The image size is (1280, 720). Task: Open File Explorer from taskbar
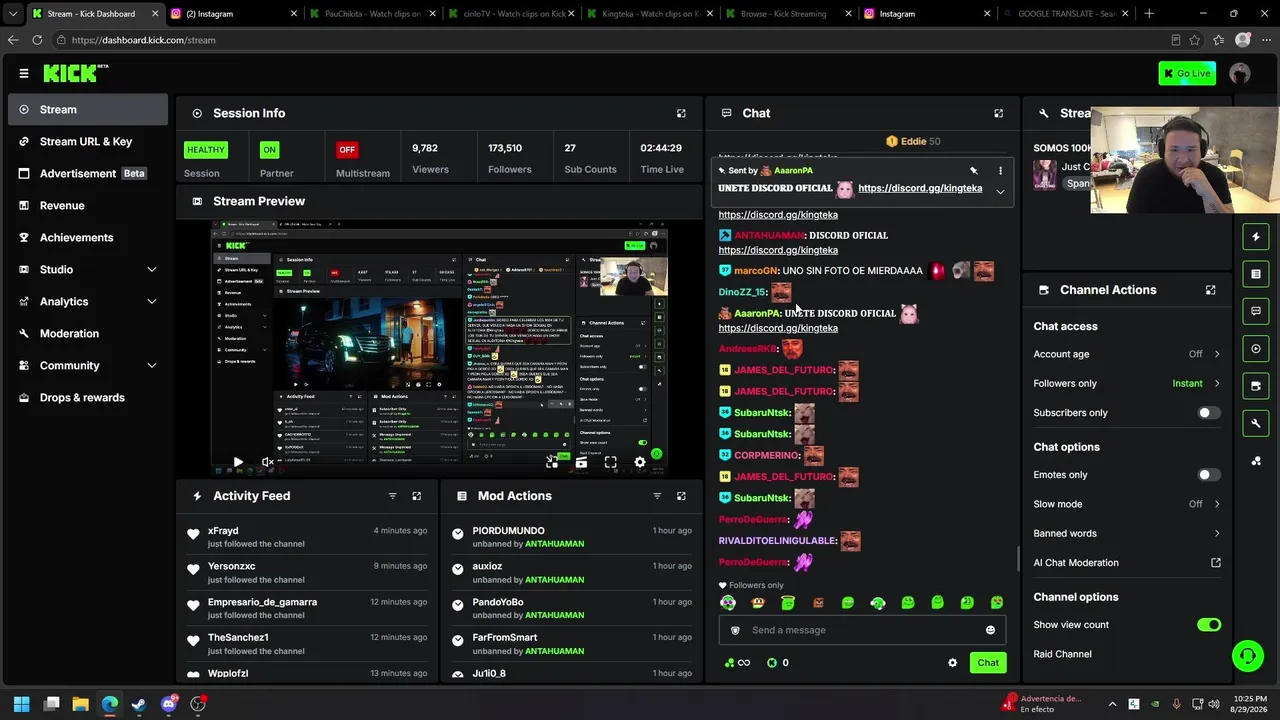click(80, 704)
